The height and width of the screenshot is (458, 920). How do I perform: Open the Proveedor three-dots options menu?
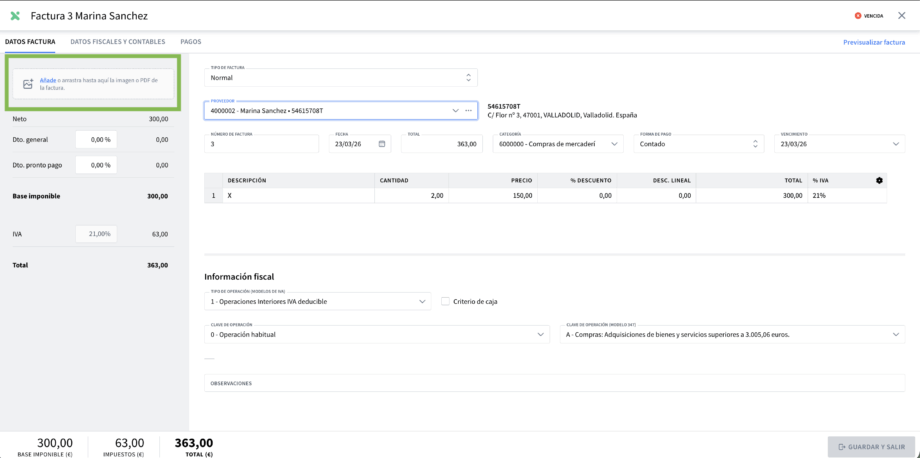click(x=468, y=110)
